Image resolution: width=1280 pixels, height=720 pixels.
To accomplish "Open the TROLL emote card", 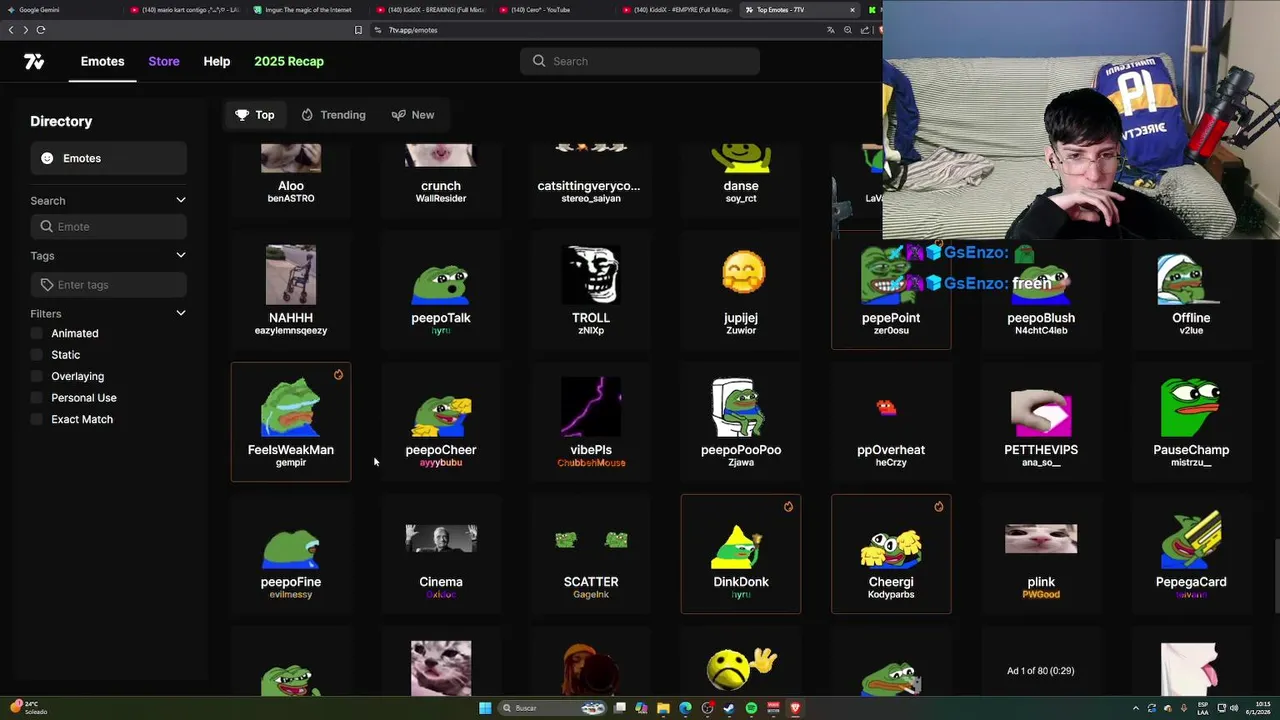I will pos(591,290).
